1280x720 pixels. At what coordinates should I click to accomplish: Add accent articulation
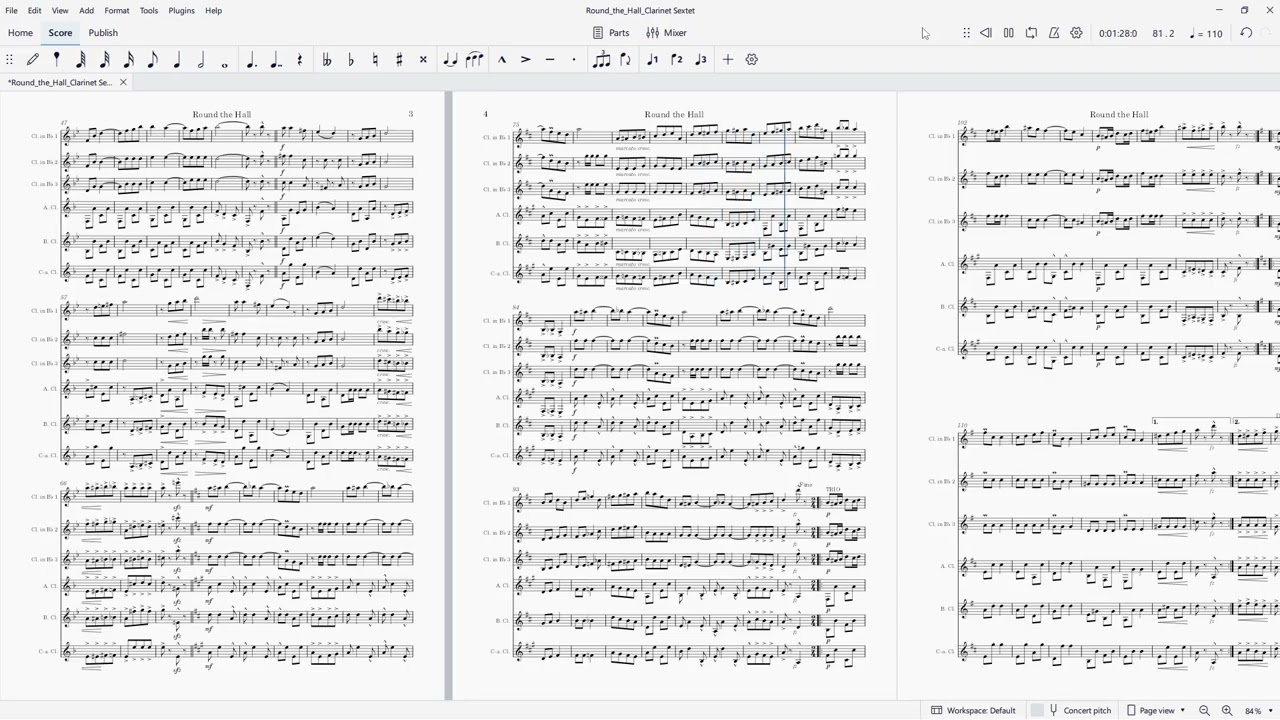(526, 60)
